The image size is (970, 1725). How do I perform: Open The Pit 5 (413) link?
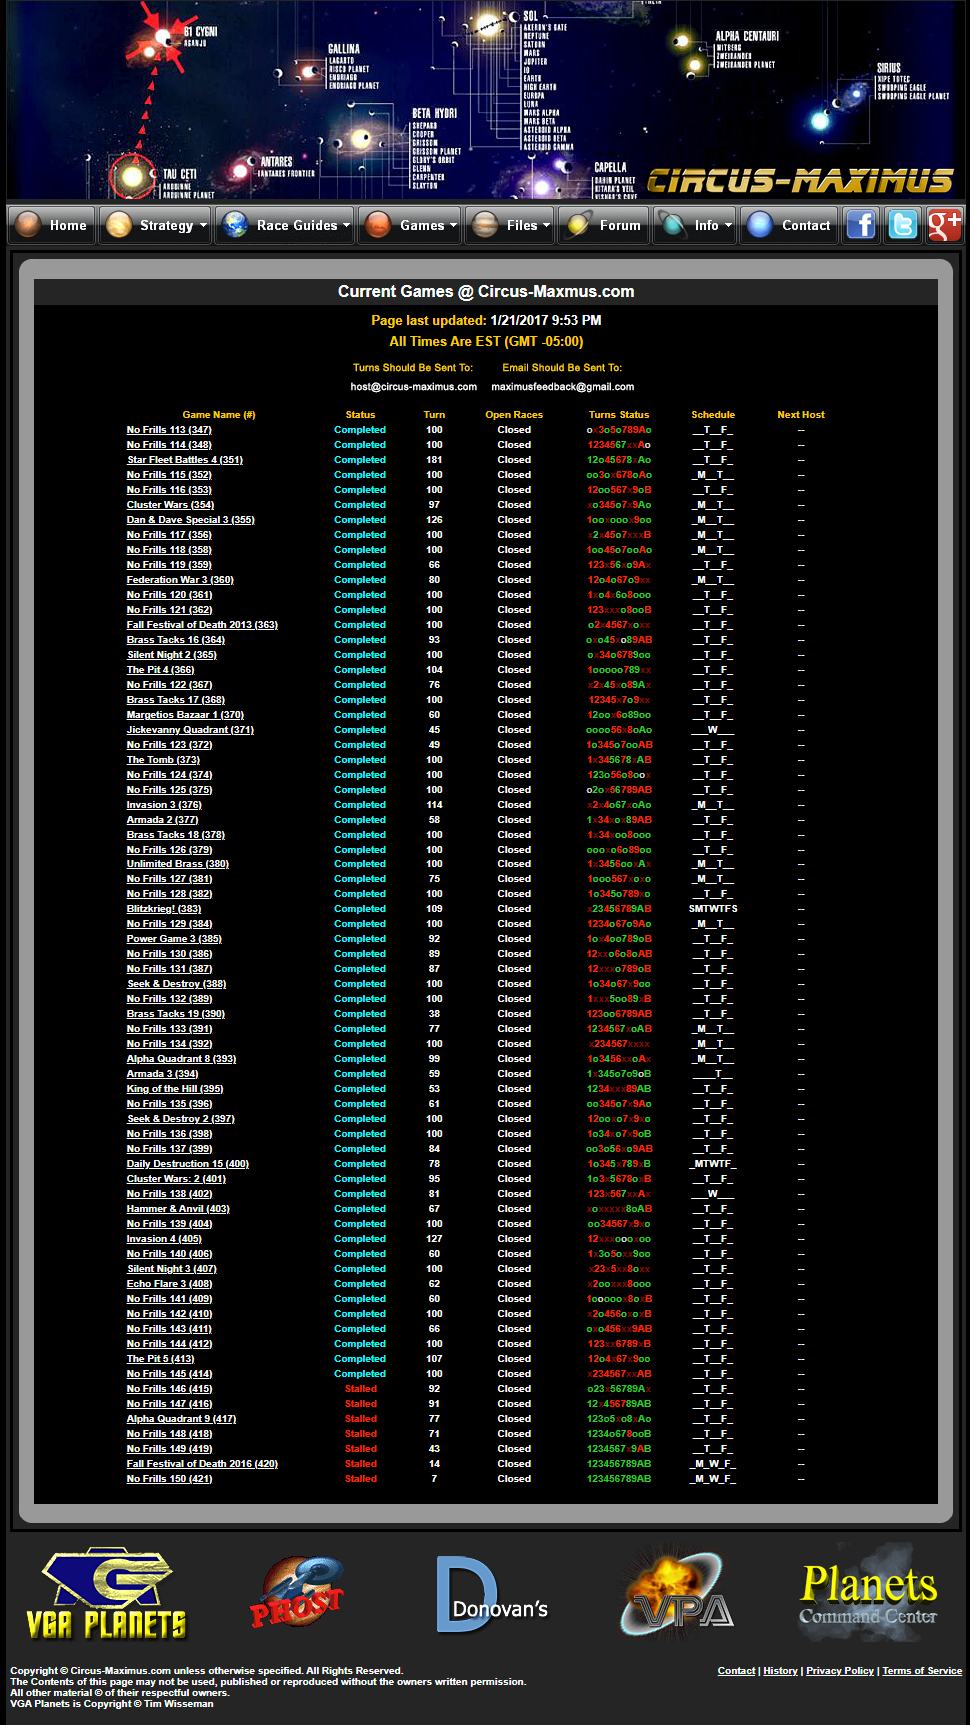[x=160, y=1359]
